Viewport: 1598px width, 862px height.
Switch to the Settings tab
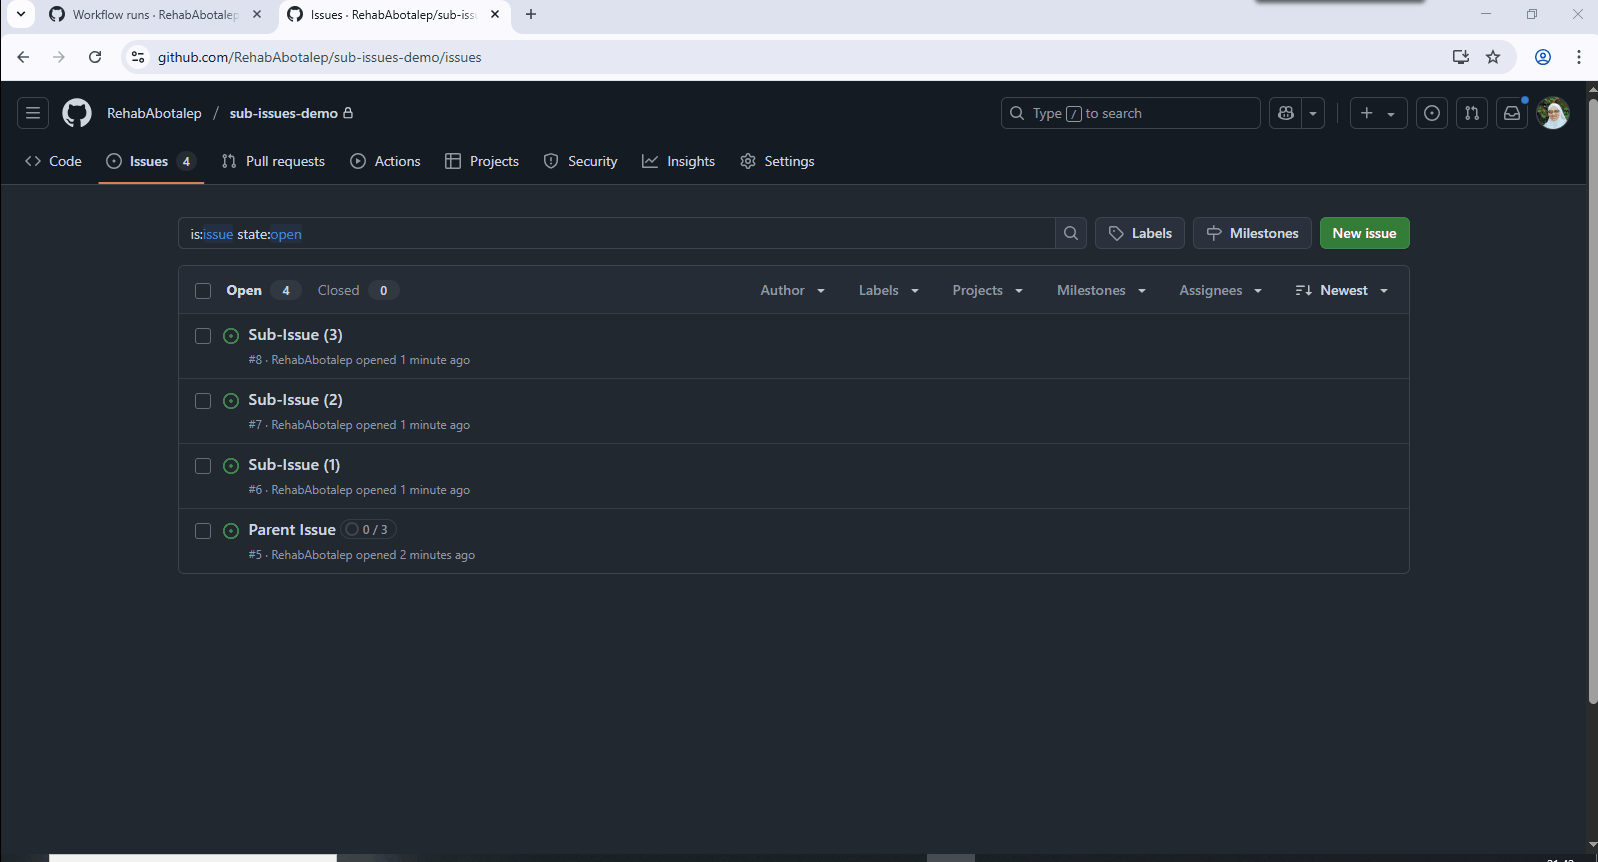pos(777,161)
